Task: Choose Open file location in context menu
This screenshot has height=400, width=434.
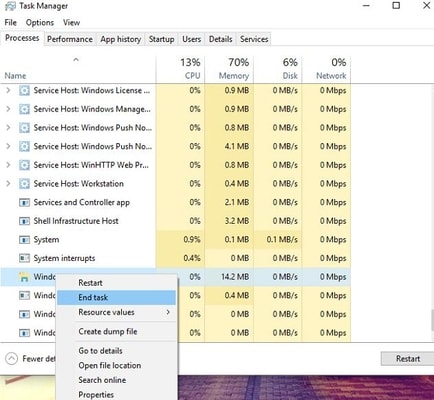Action: click(x=116, y=365)
